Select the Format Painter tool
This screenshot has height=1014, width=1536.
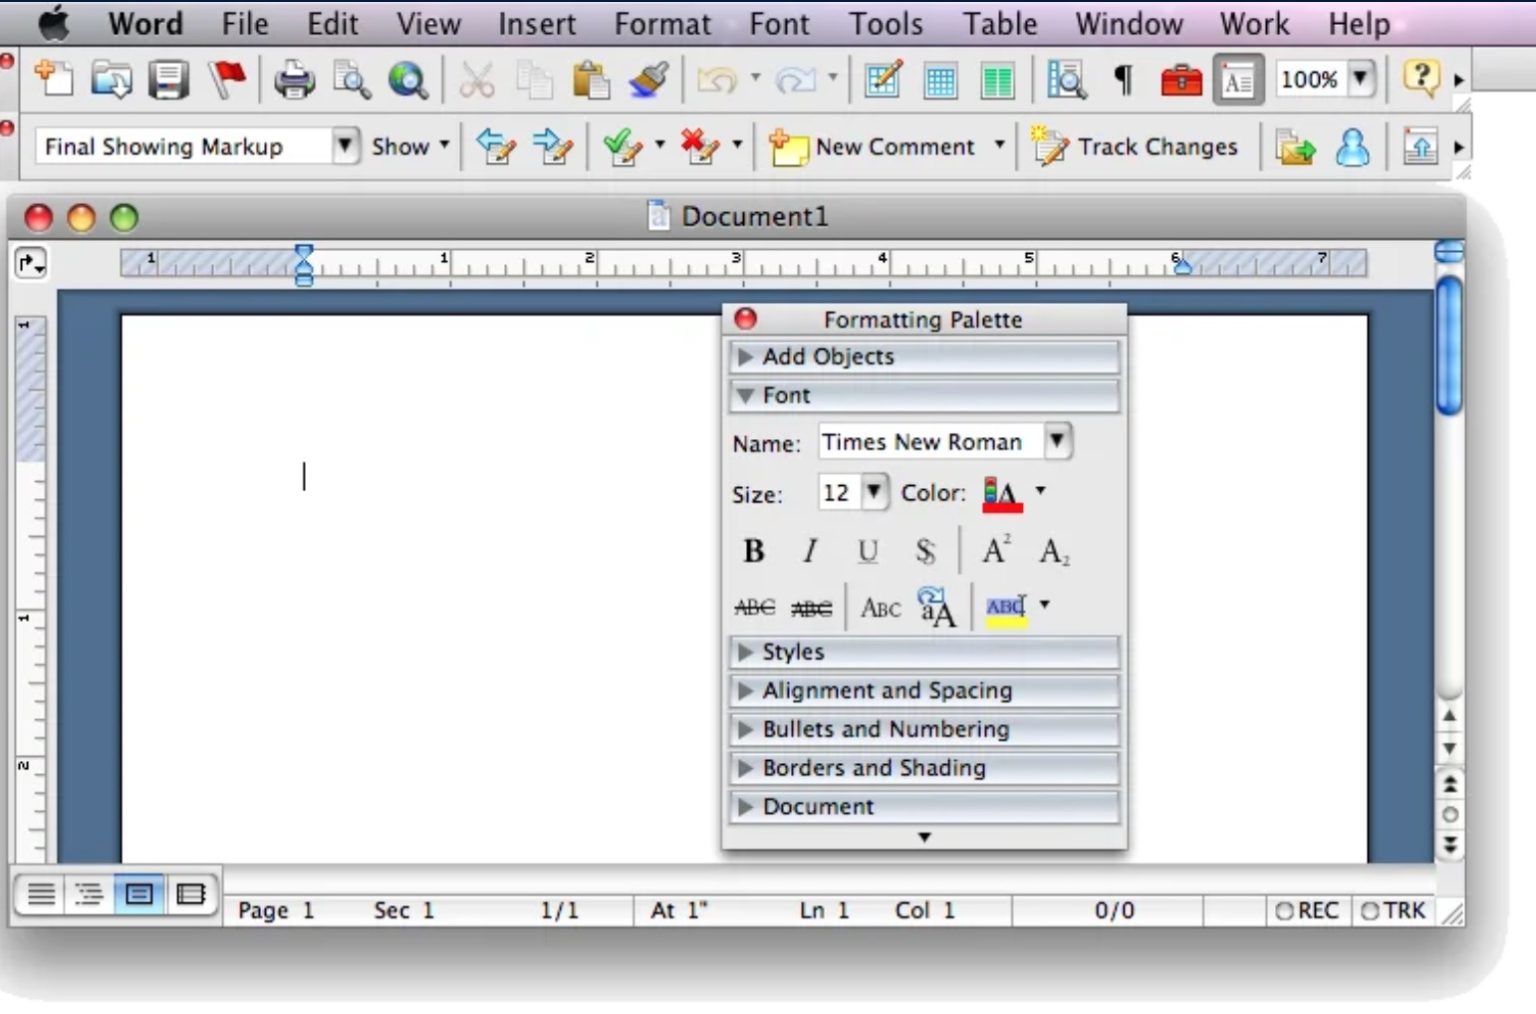pos(647,79)
